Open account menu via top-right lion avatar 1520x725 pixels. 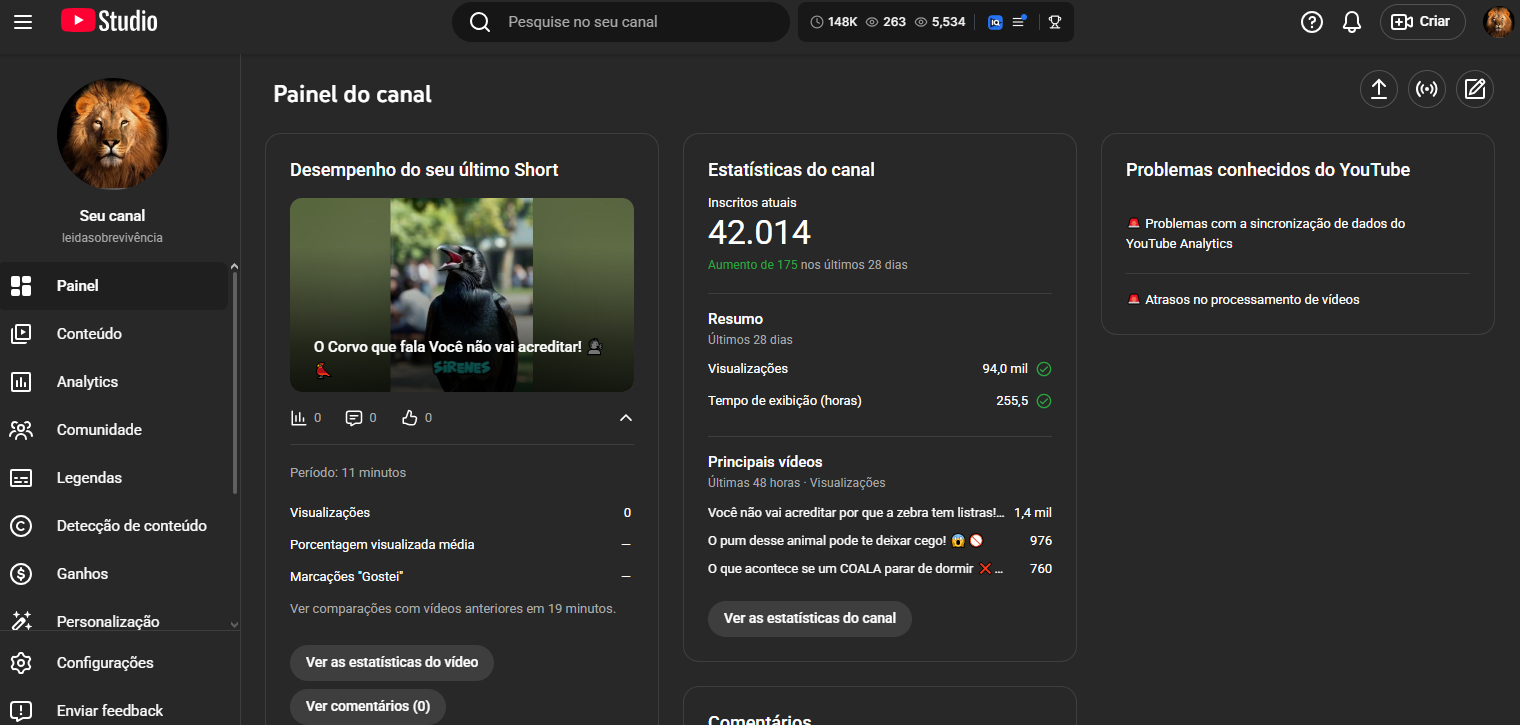[1498, 22]
